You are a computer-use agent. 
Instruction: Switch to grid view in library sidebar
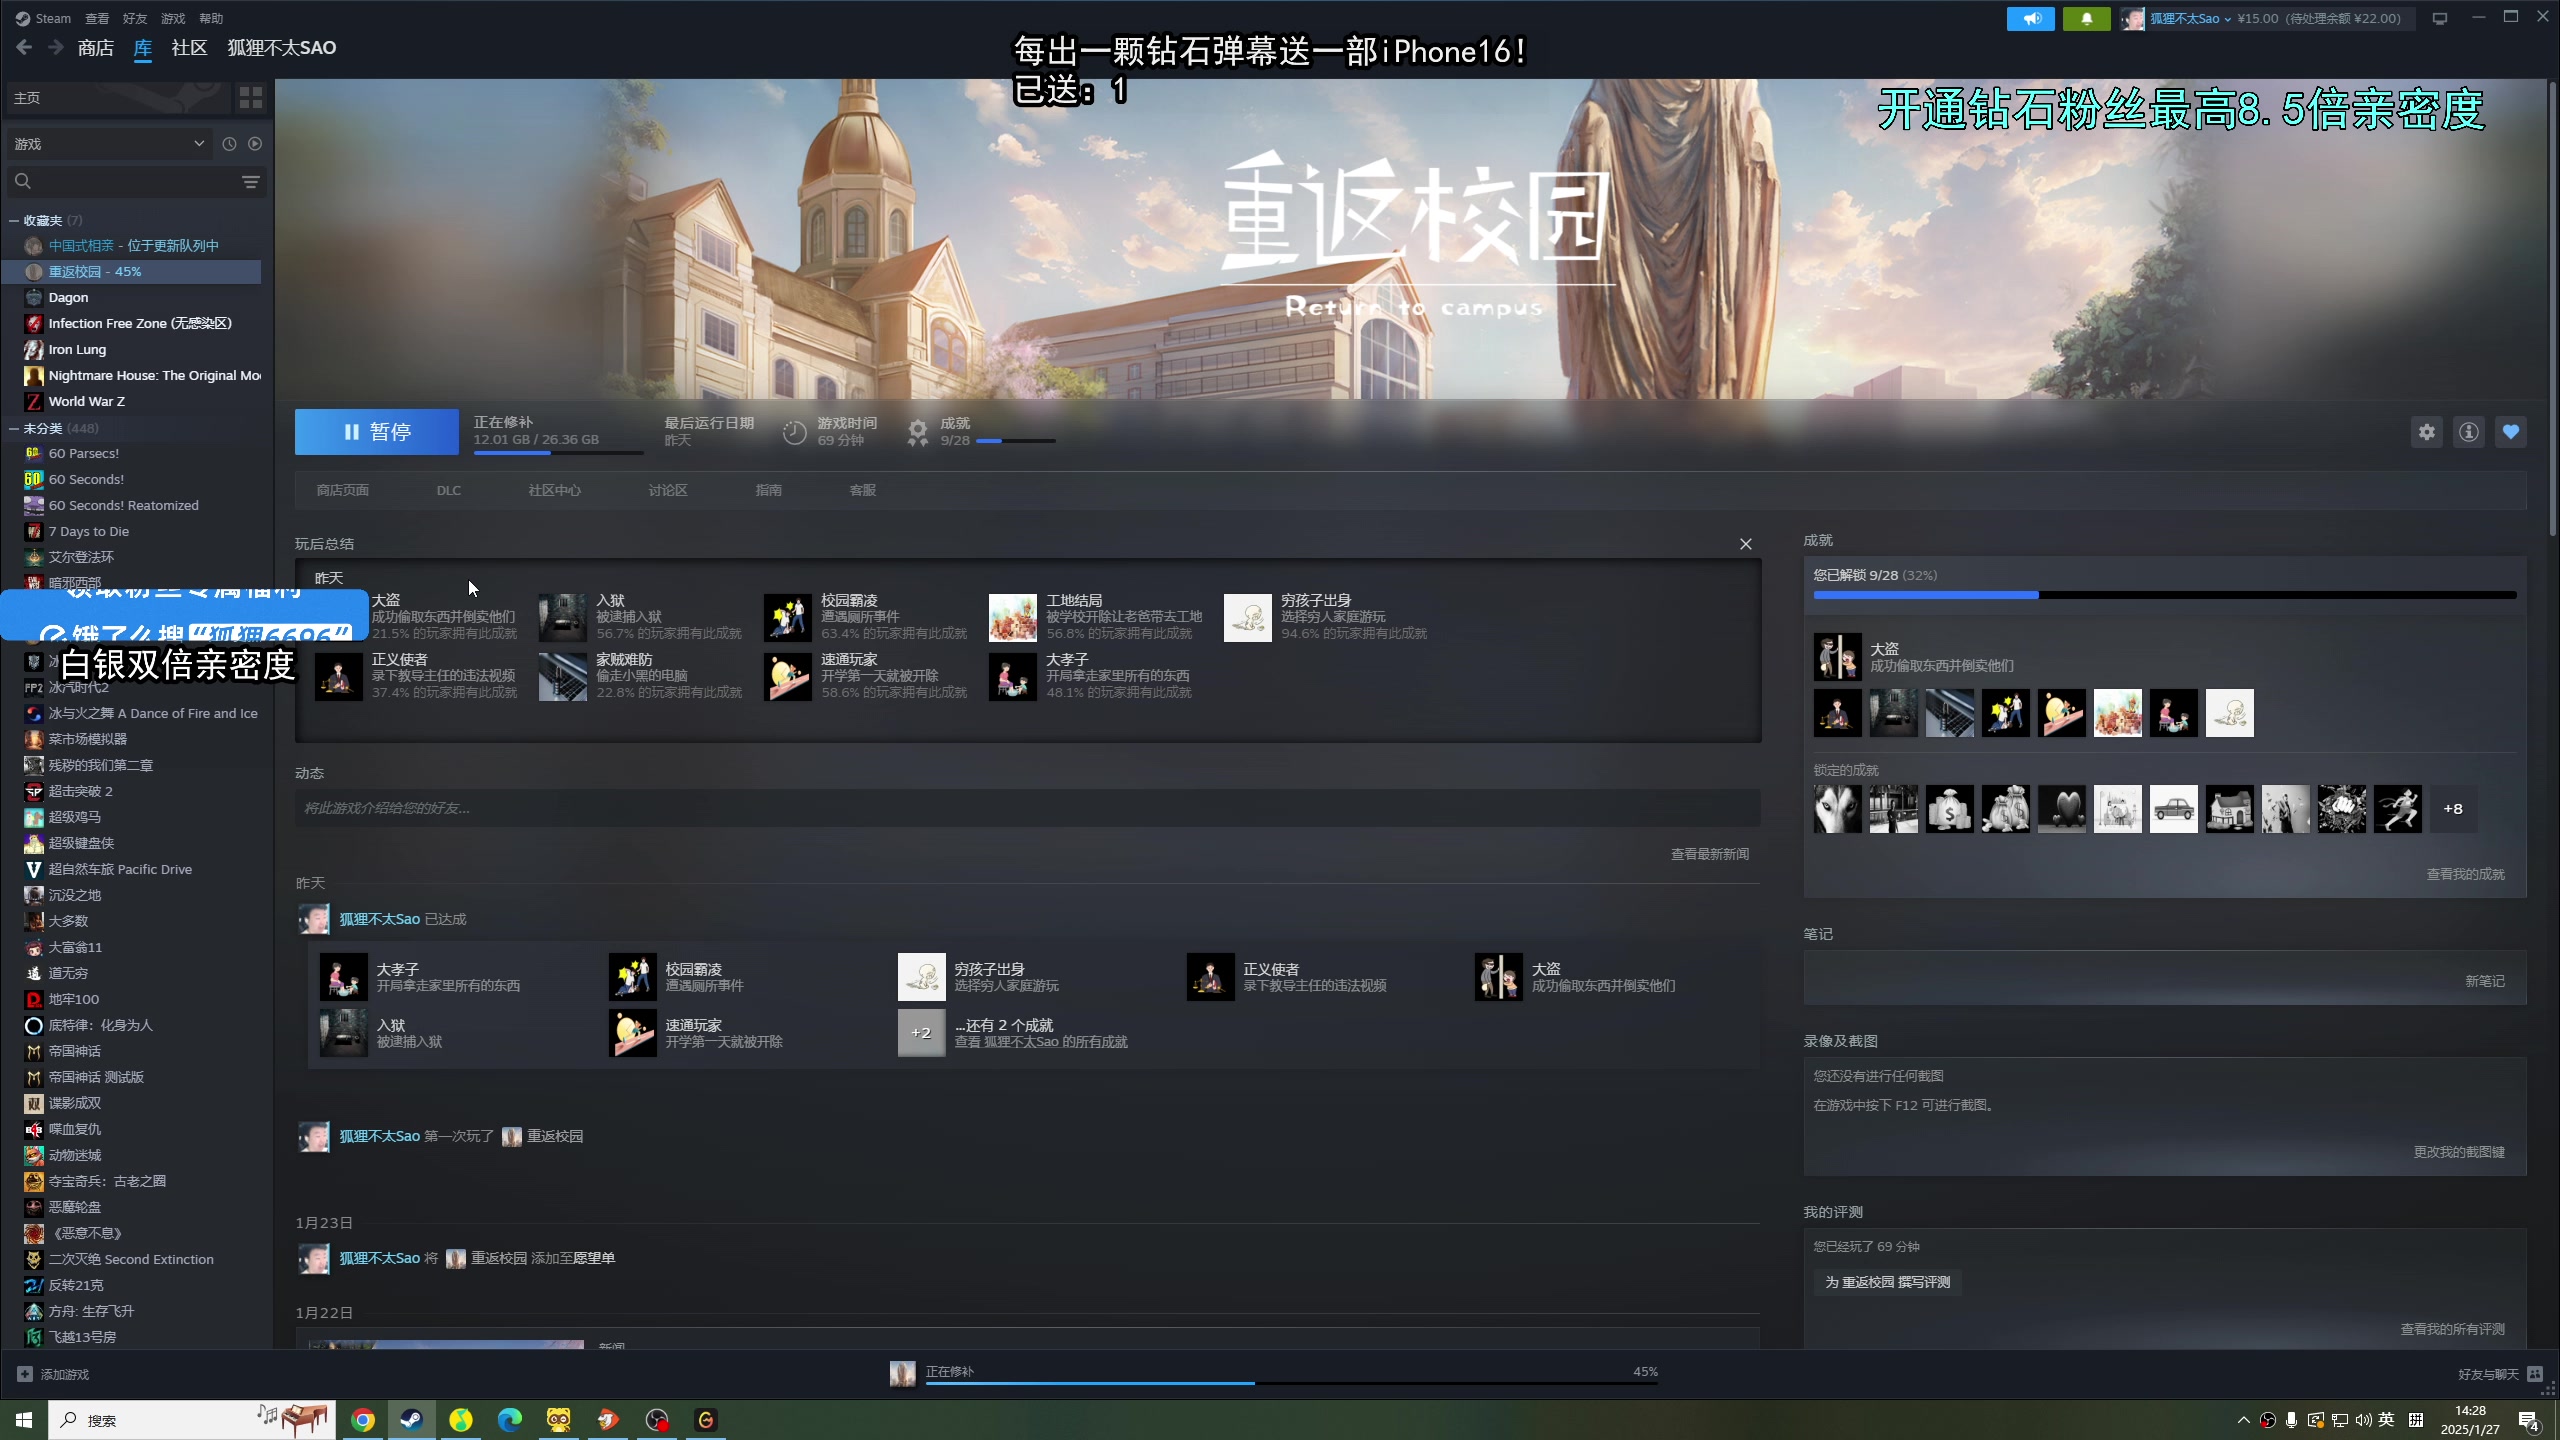(250, 98)
